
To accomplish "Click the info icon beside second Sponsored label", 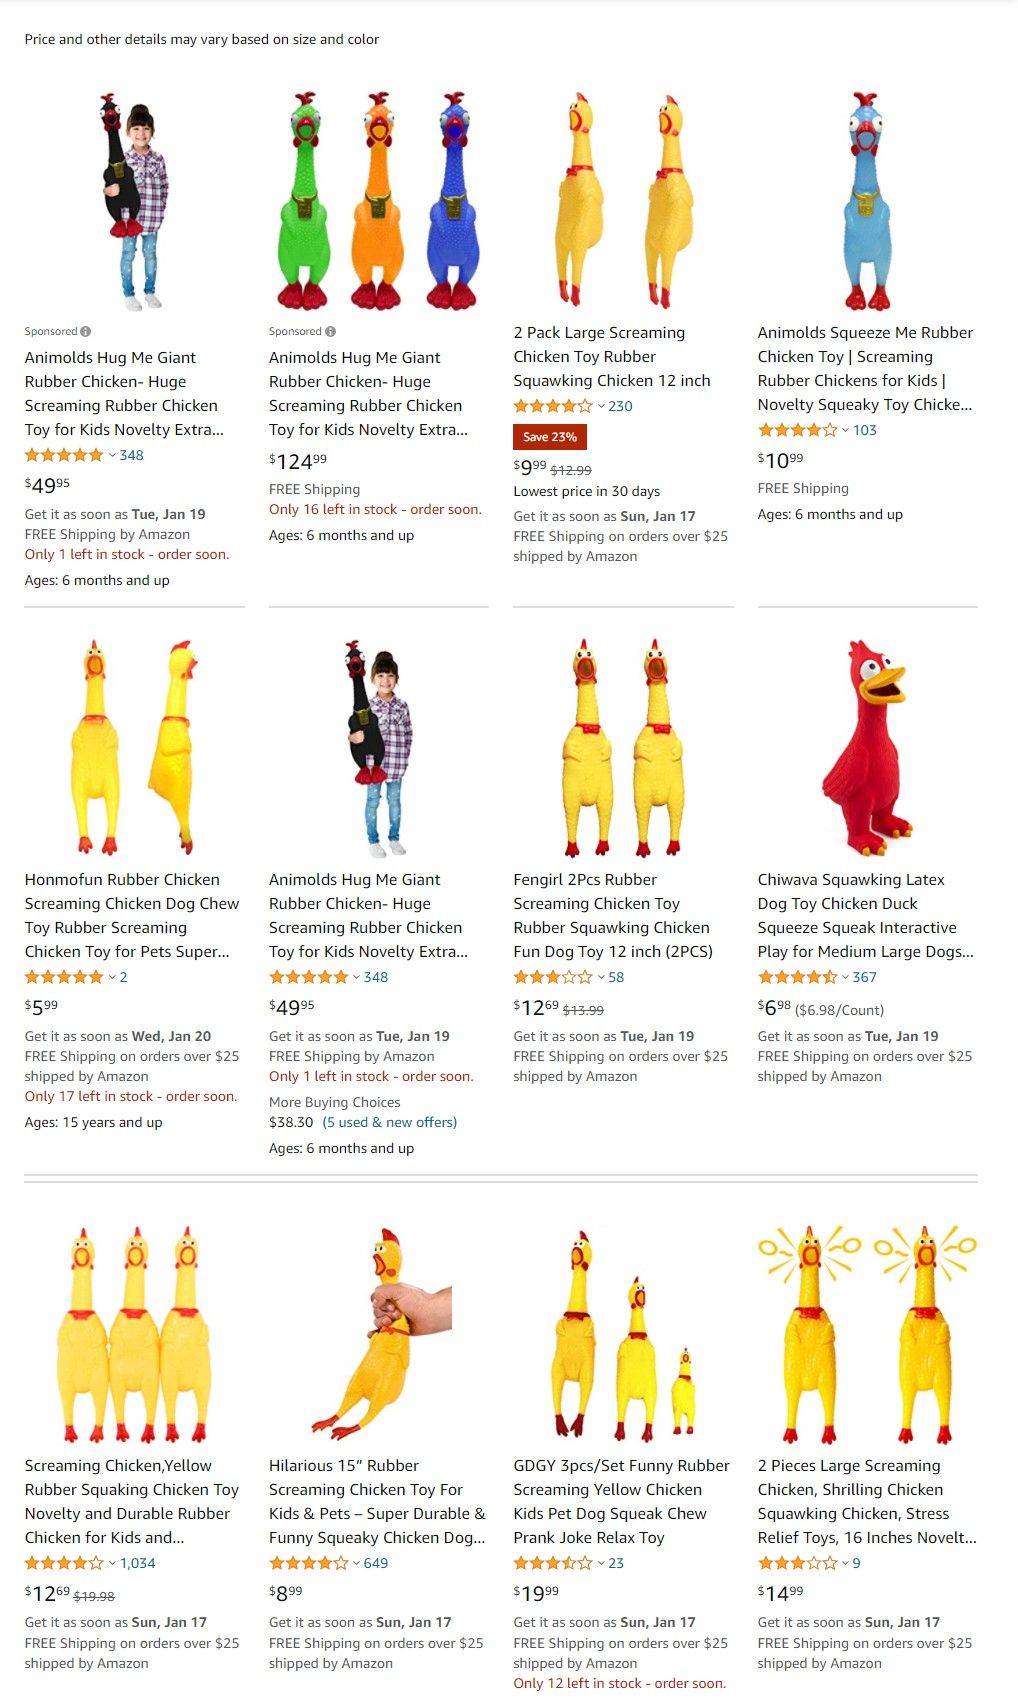I will pyautogui.click(x=330, y=331).
